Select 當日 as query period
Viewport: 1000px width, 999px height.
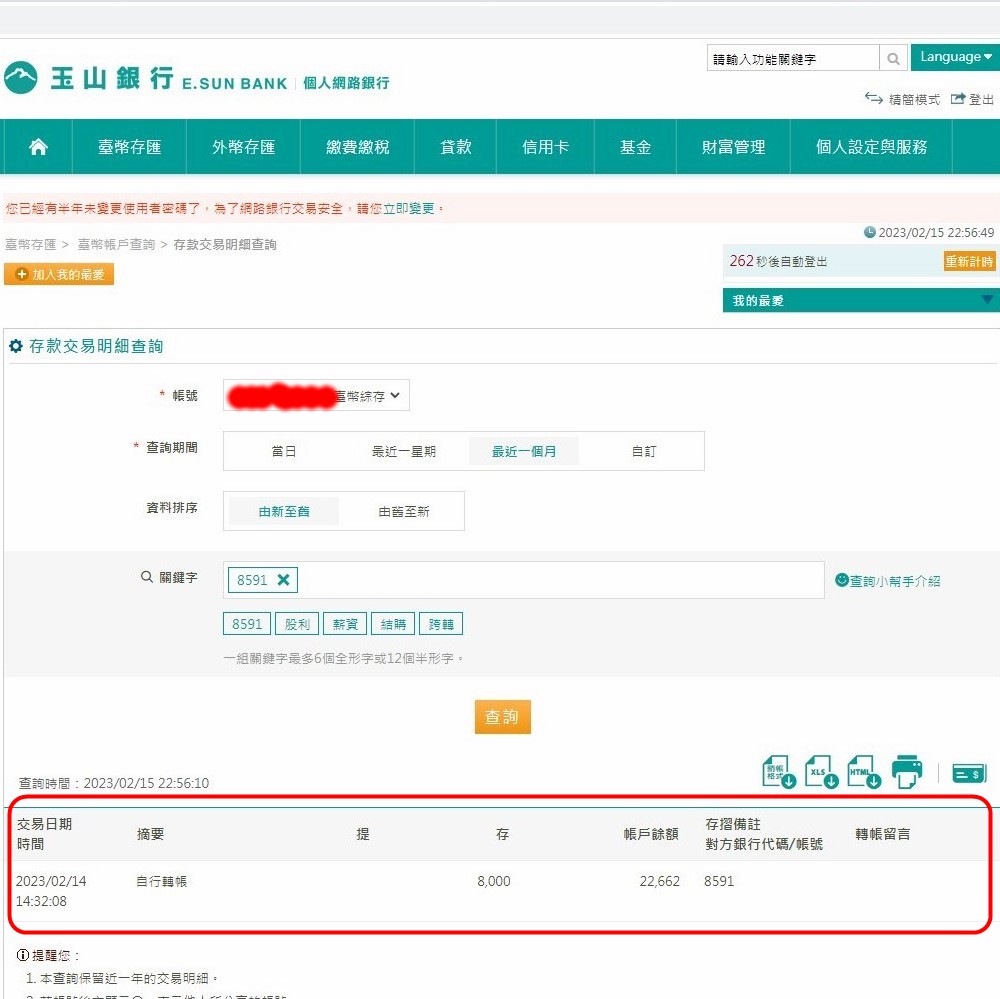point(284,451)
